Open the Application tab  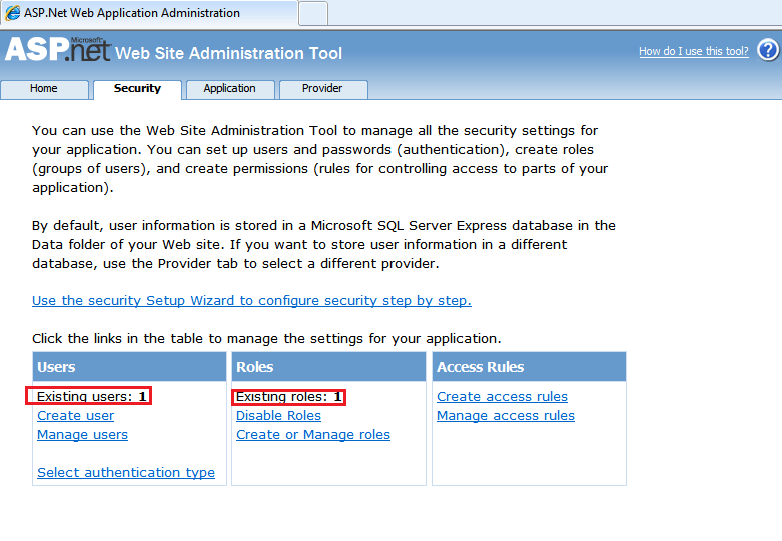(229, 89)
